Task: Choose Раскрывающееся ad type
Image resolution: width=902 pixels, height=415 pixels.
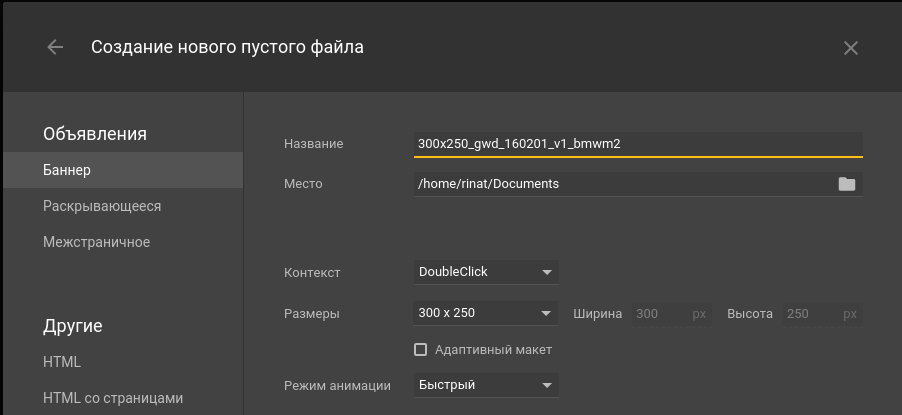Action: point(101,206)
